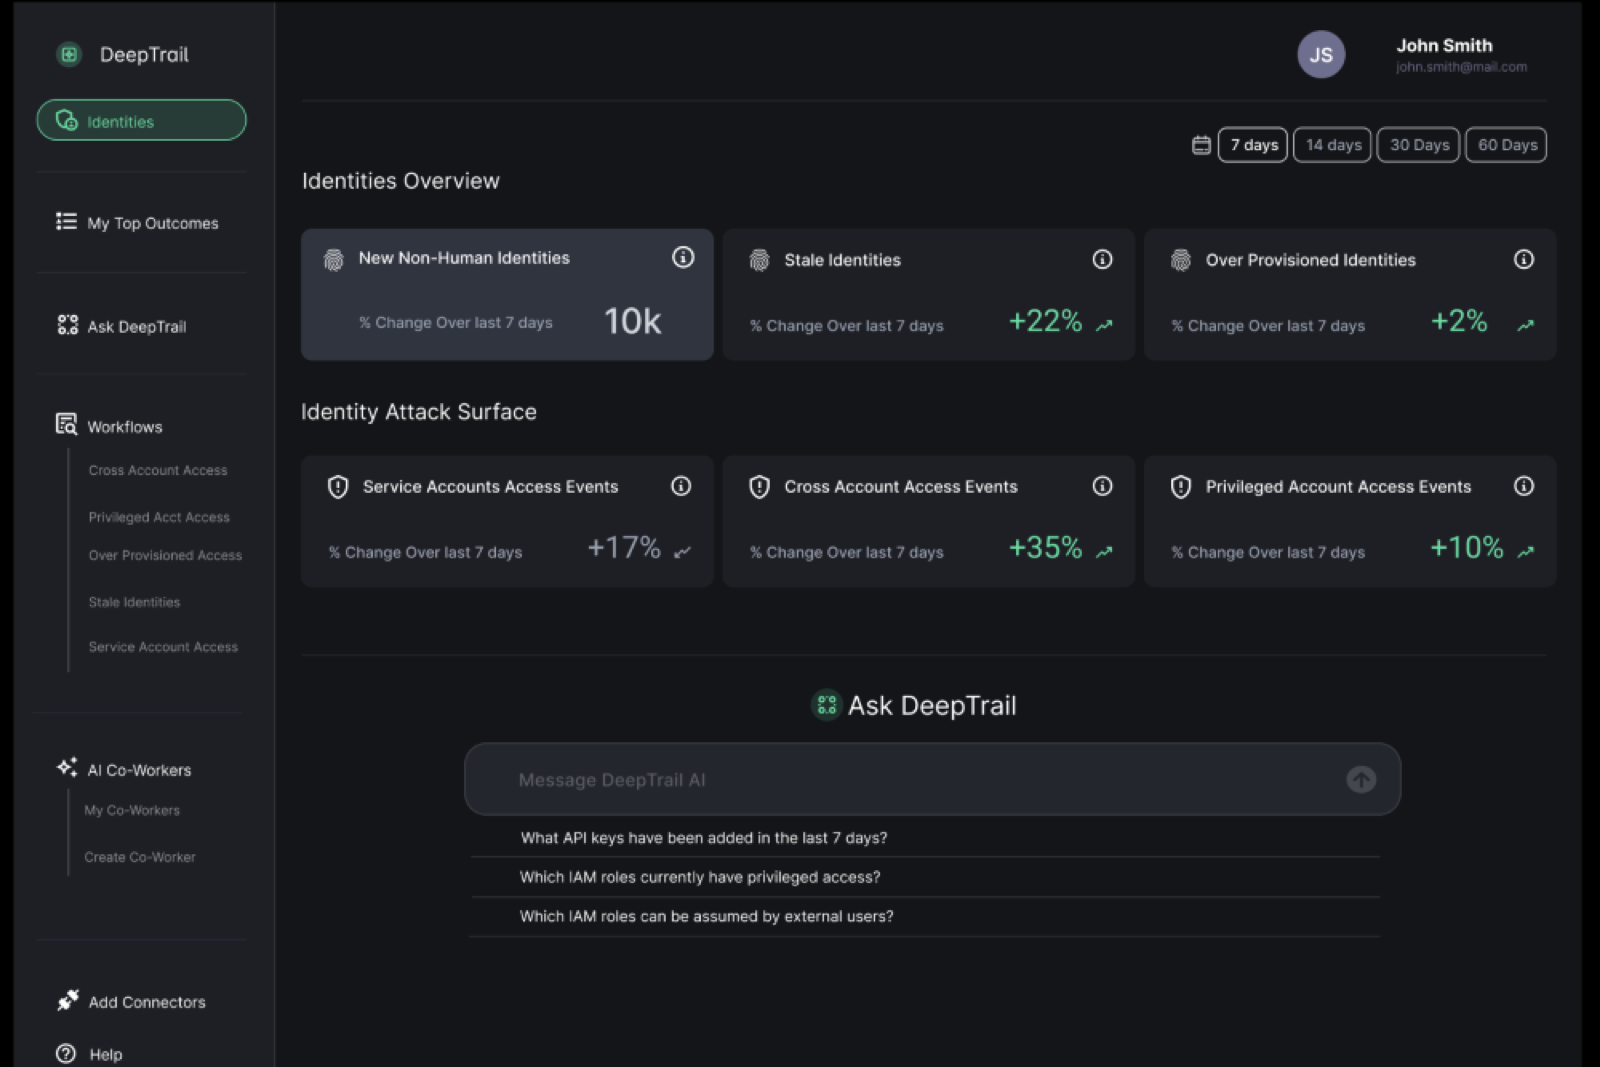Open info for Over Provisioned Identities card
1600x1067 pixels.
coord(1523,260)
